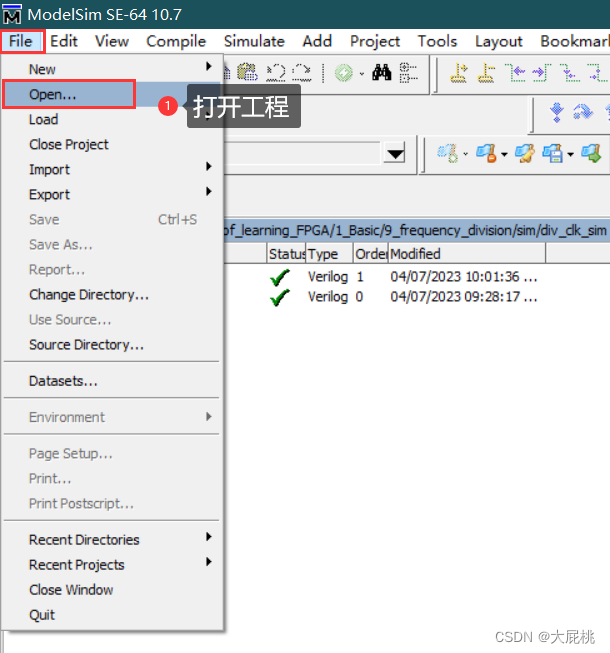Sort by the Status column header

pos(286,254)
